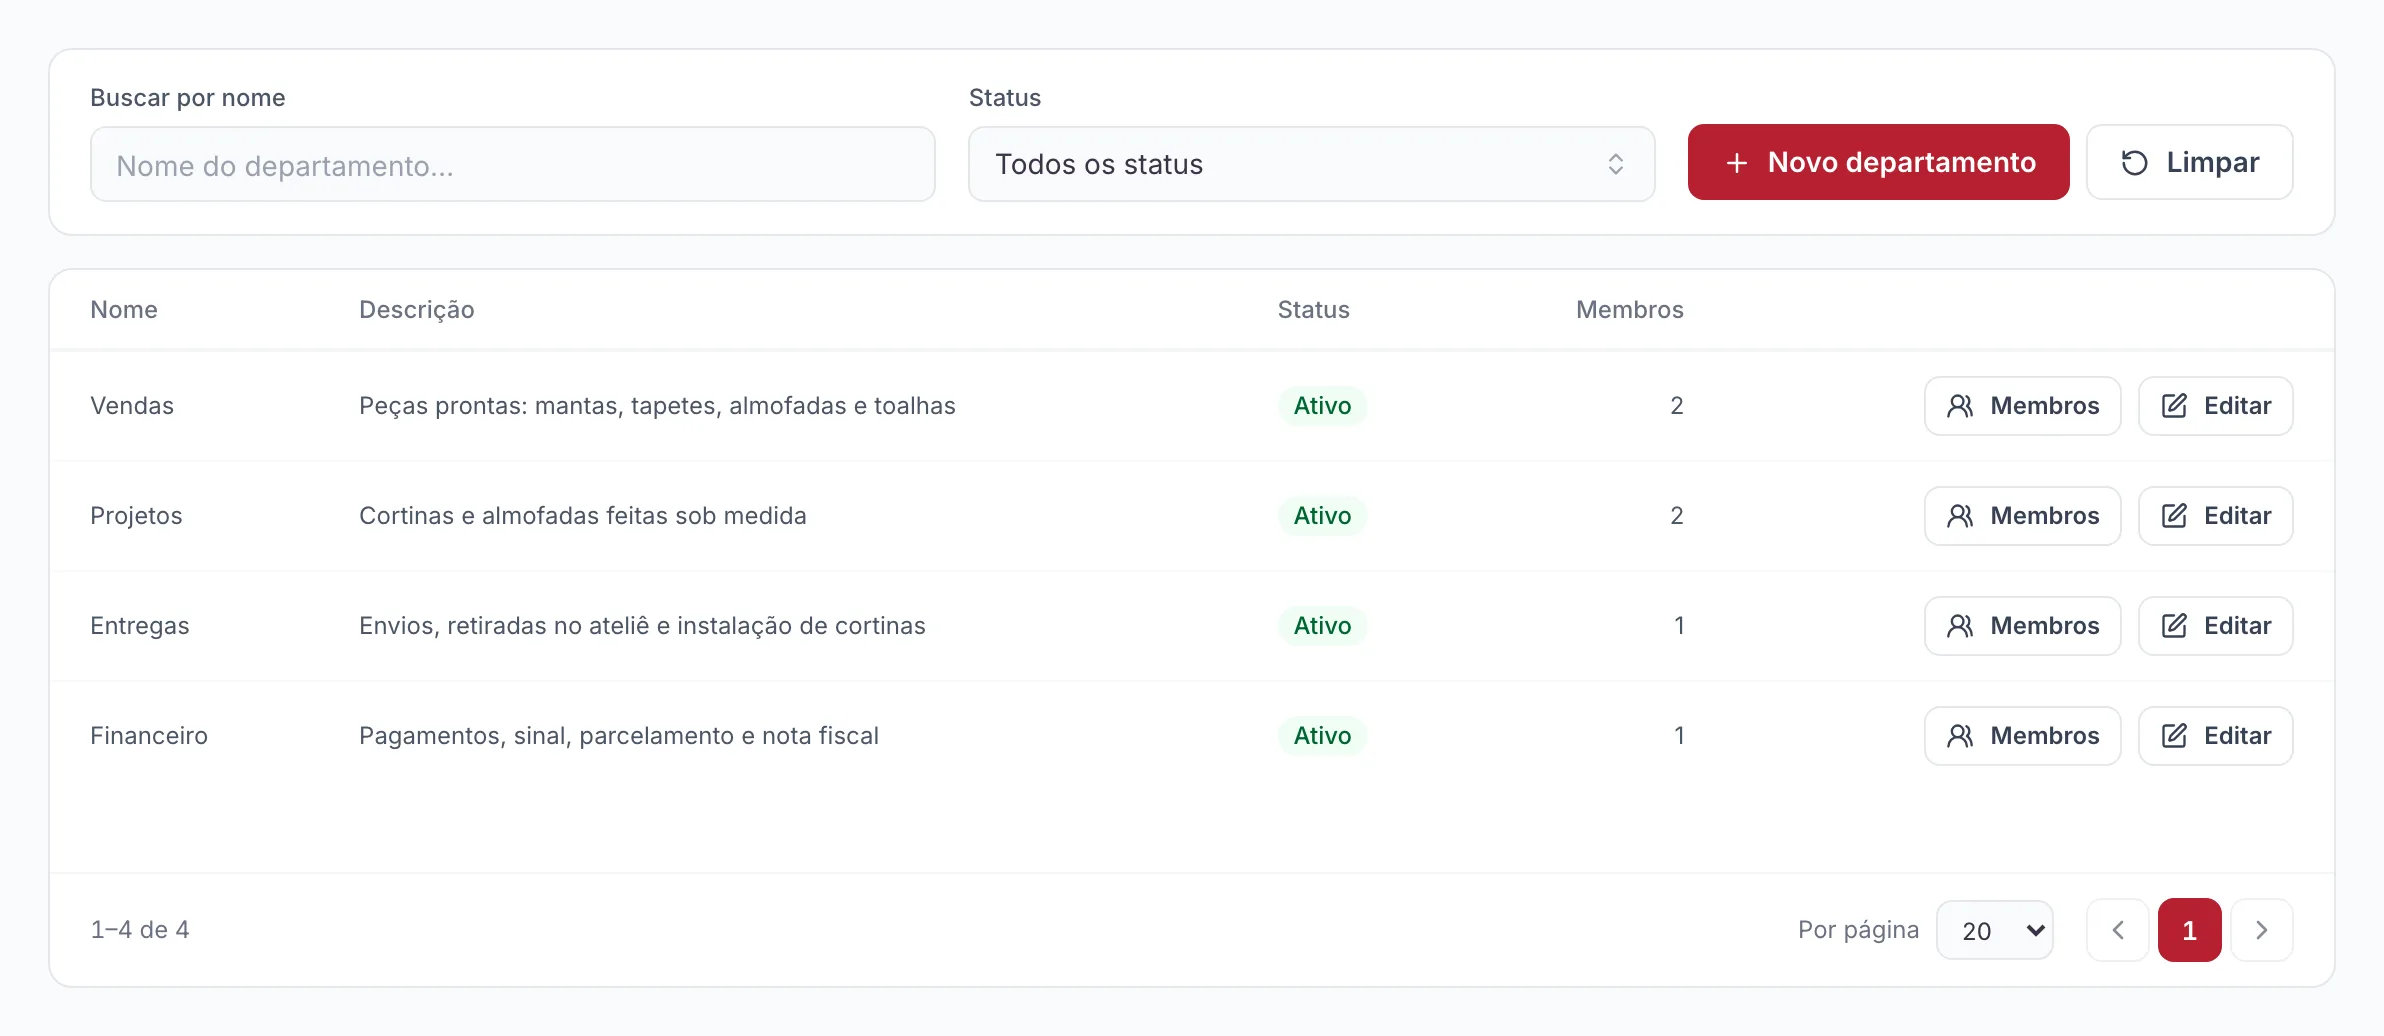Edit the Financeiro department
Viewport: 2384px width, 1036px height.
2215,736
